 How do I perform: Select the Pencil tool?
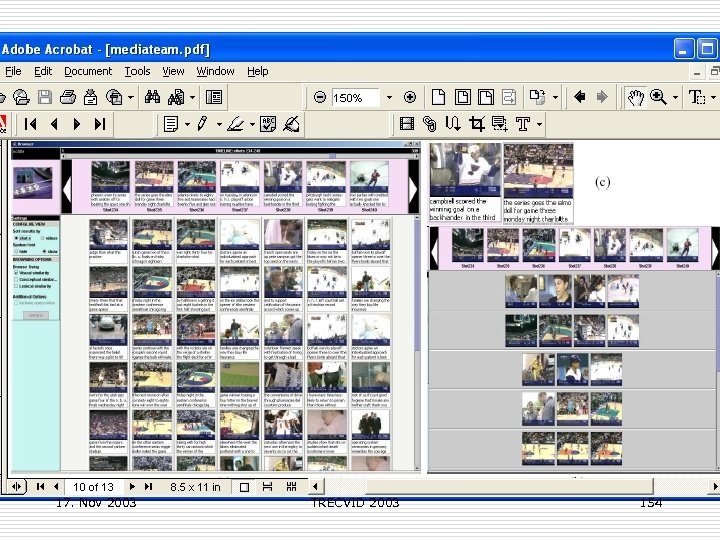[x=202, y=124]
